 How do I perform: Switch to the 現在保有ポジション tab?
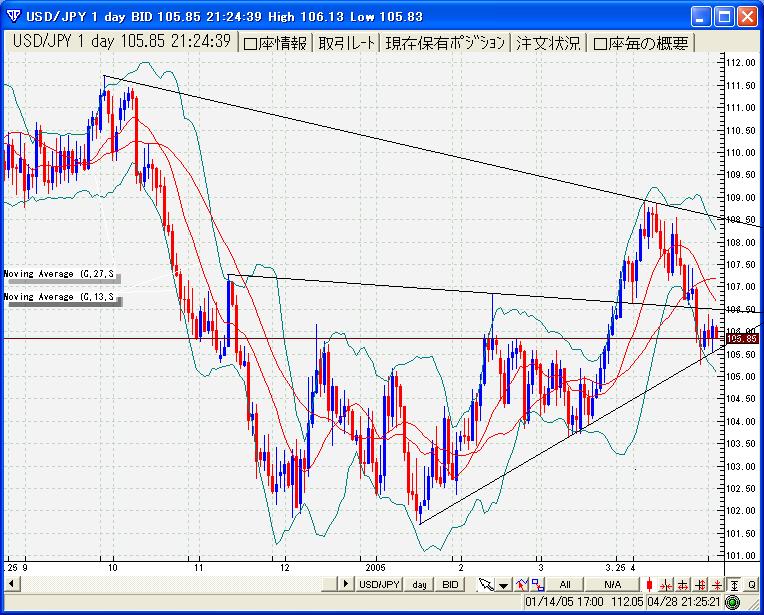445,43
